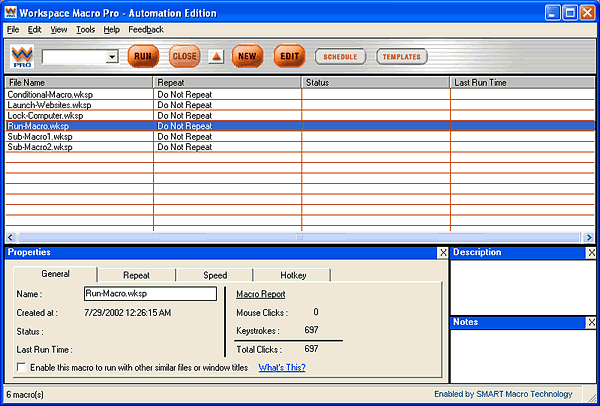This screenshot has height=406, width=600.
Task: Select Sub-Macro2.wksp in the list
Action: [40, 147]
